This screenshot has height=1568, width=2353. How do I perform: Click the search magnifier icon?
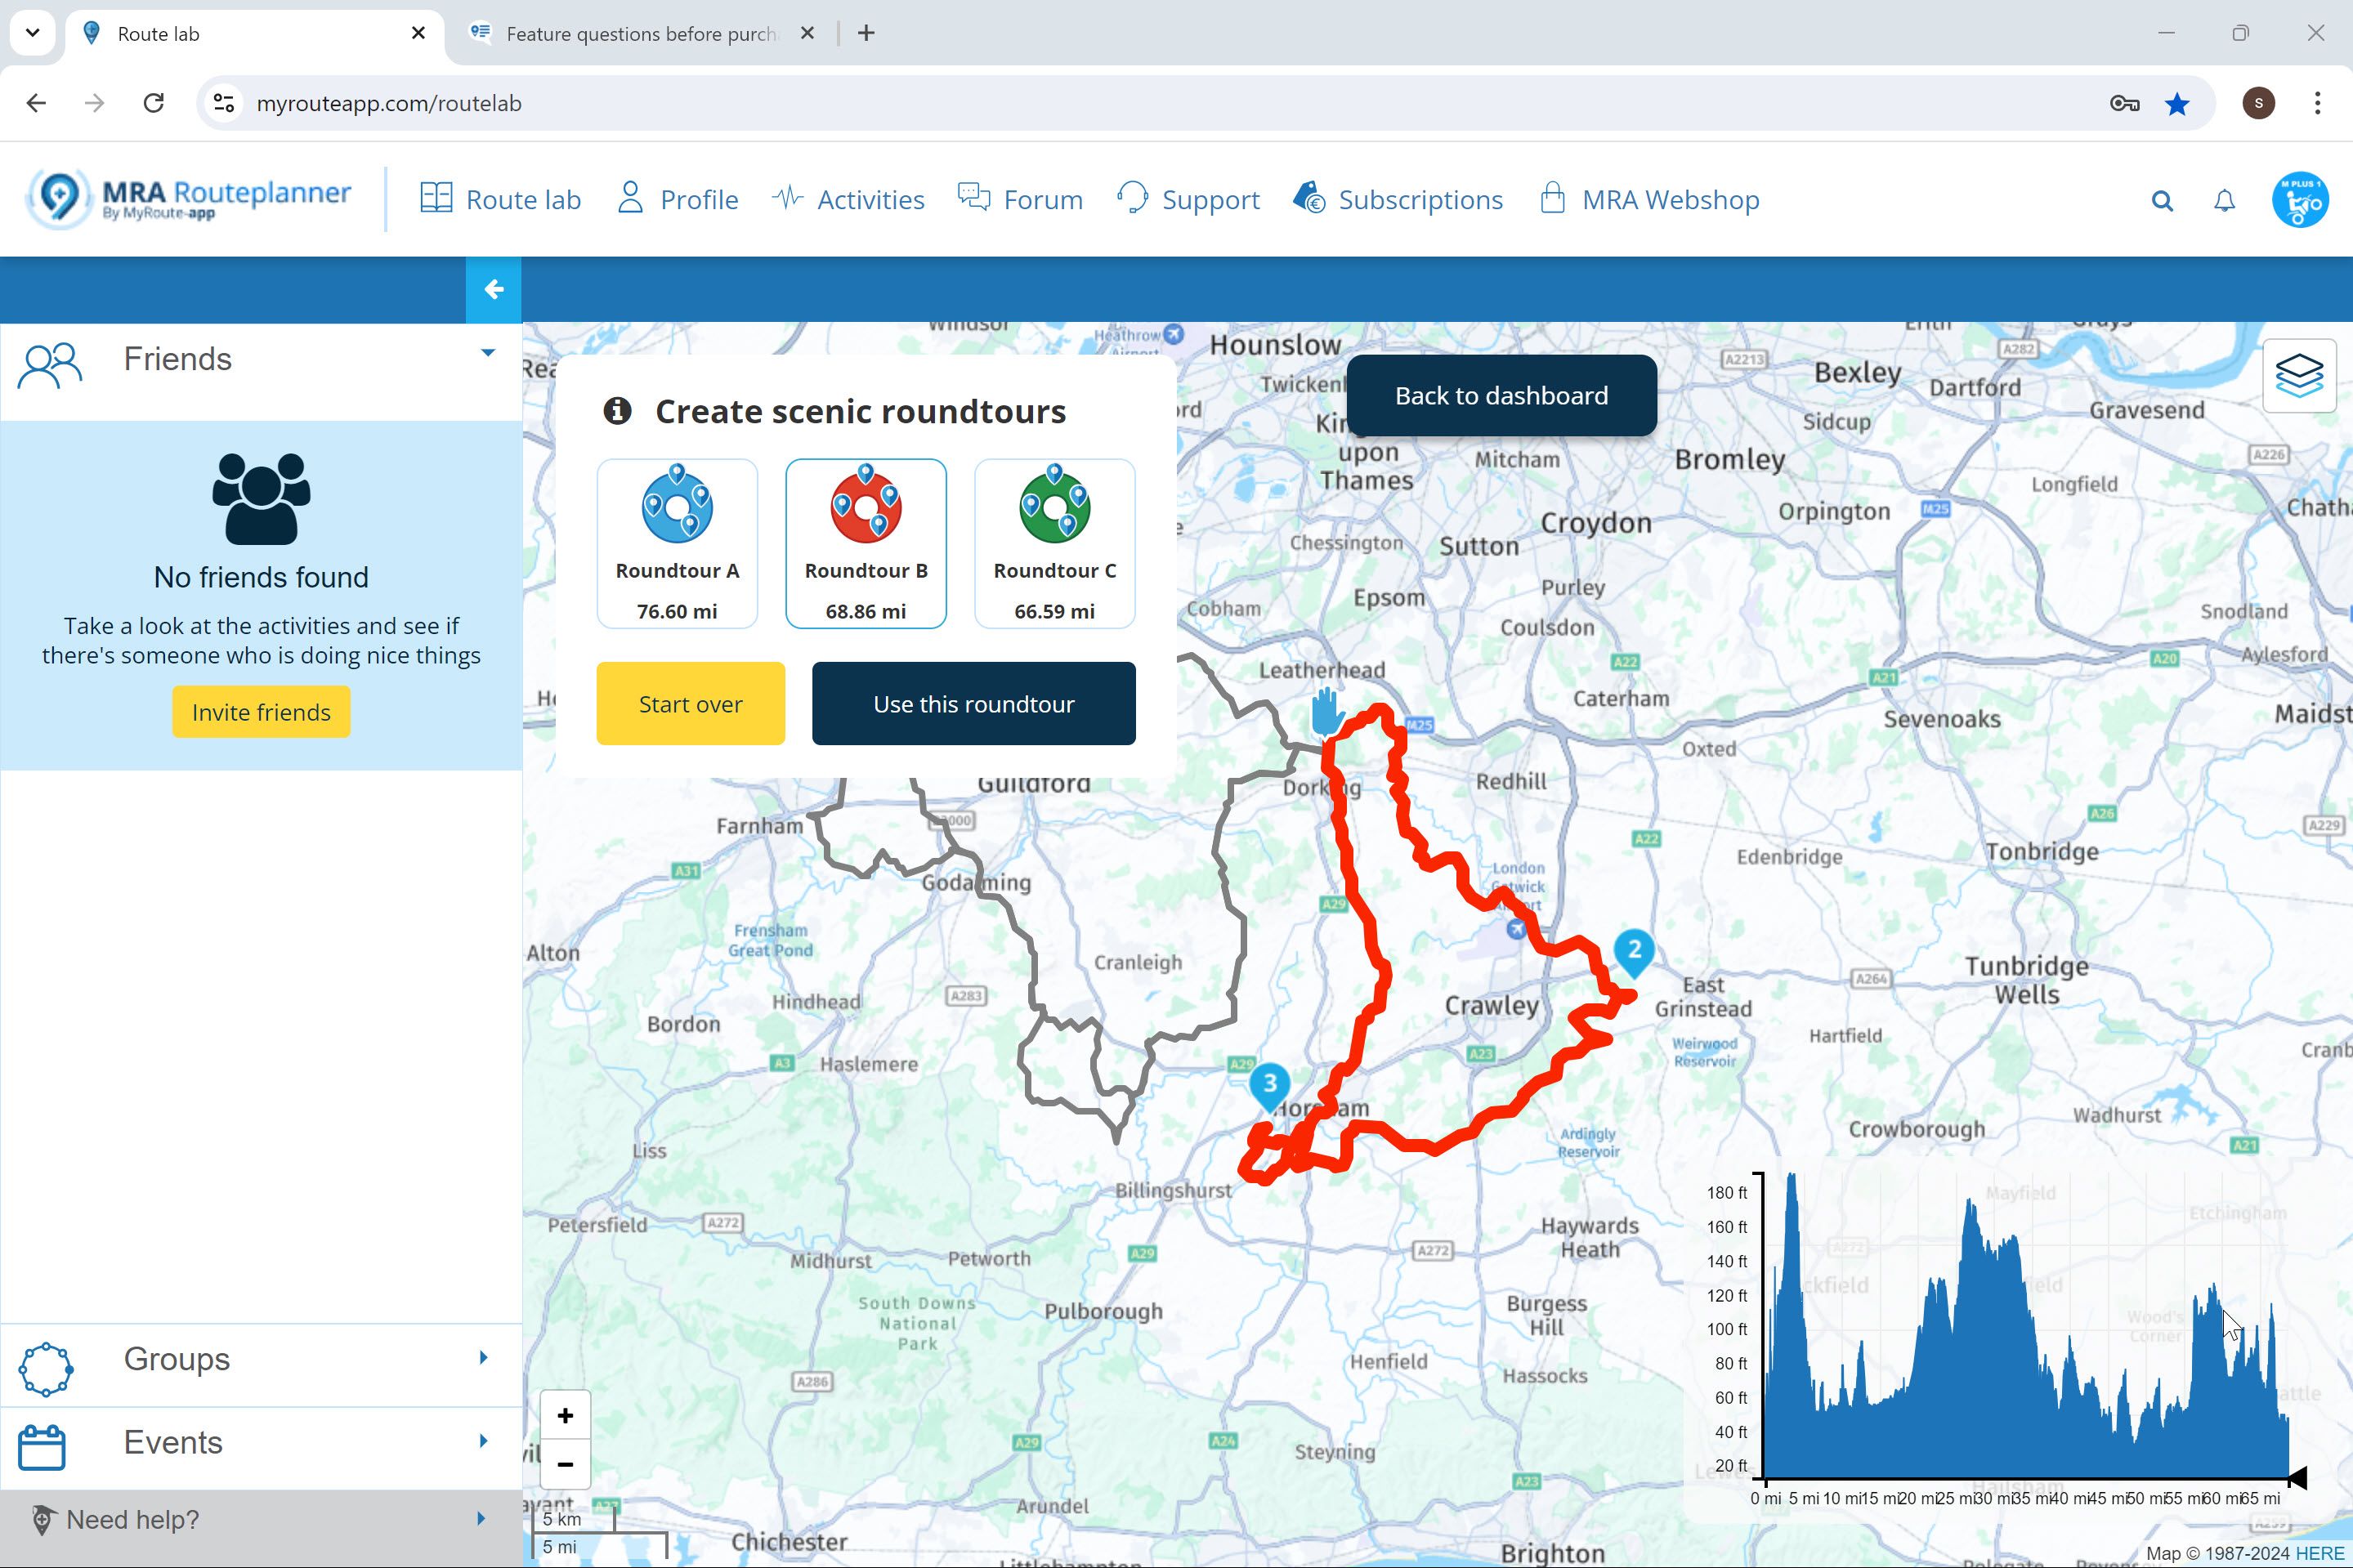click(x=2162, y=201)
